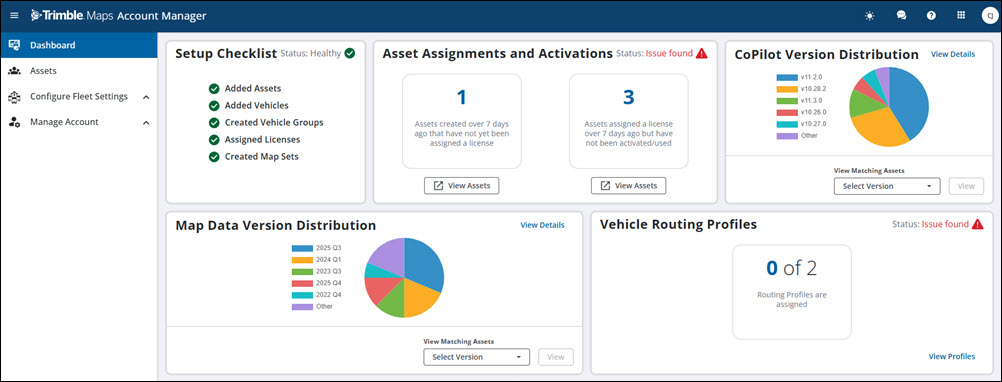Click the Manage Account gear icon
The width and height of the screenshot is (1002, 382).
pos(14,122)
